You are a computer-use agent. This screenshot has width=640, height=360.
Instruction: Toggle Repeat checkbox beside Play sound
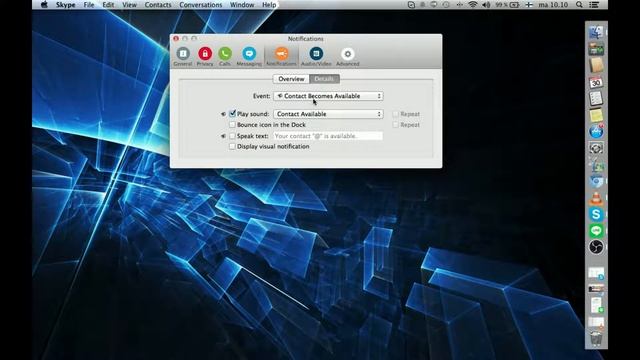point(395,114)
